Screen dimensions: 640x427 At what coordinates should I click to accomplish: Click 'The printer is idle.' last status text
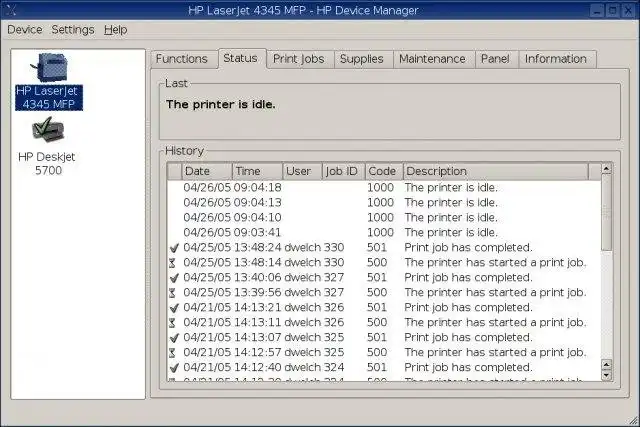(220, 105)
